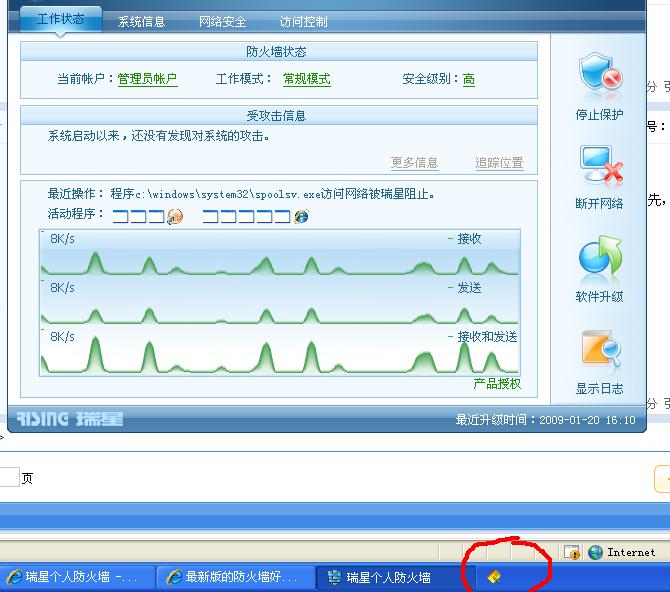Select taskbar item 瑞星个人防火墙 application
This screenshot has height=592, width=670.
tap(395, 577)
